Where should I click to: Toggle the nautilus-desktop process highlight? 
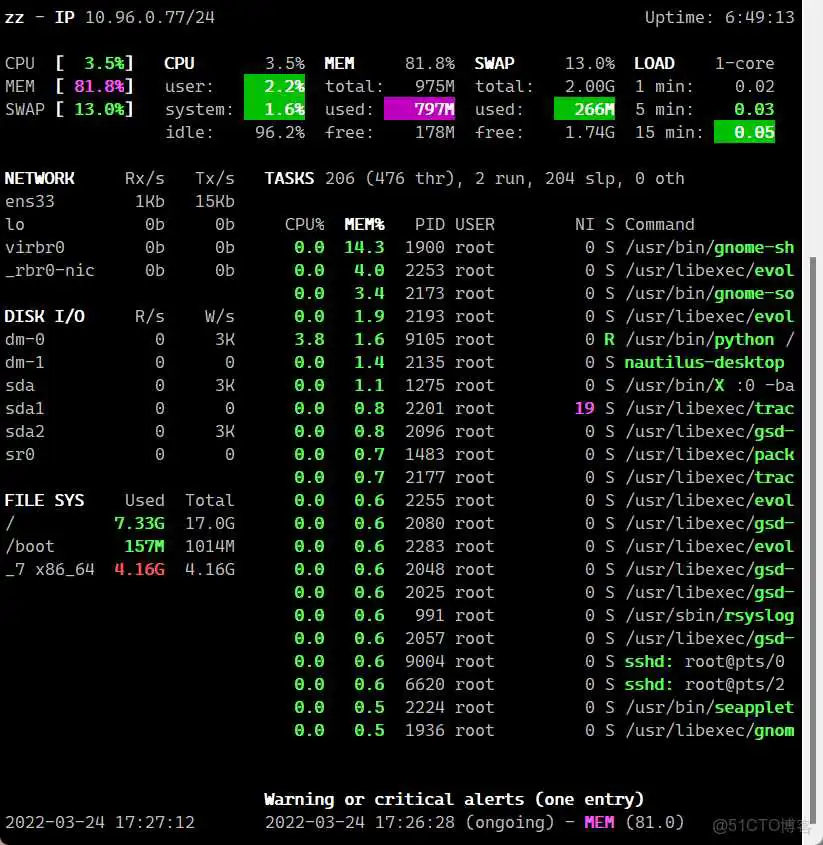704,362
